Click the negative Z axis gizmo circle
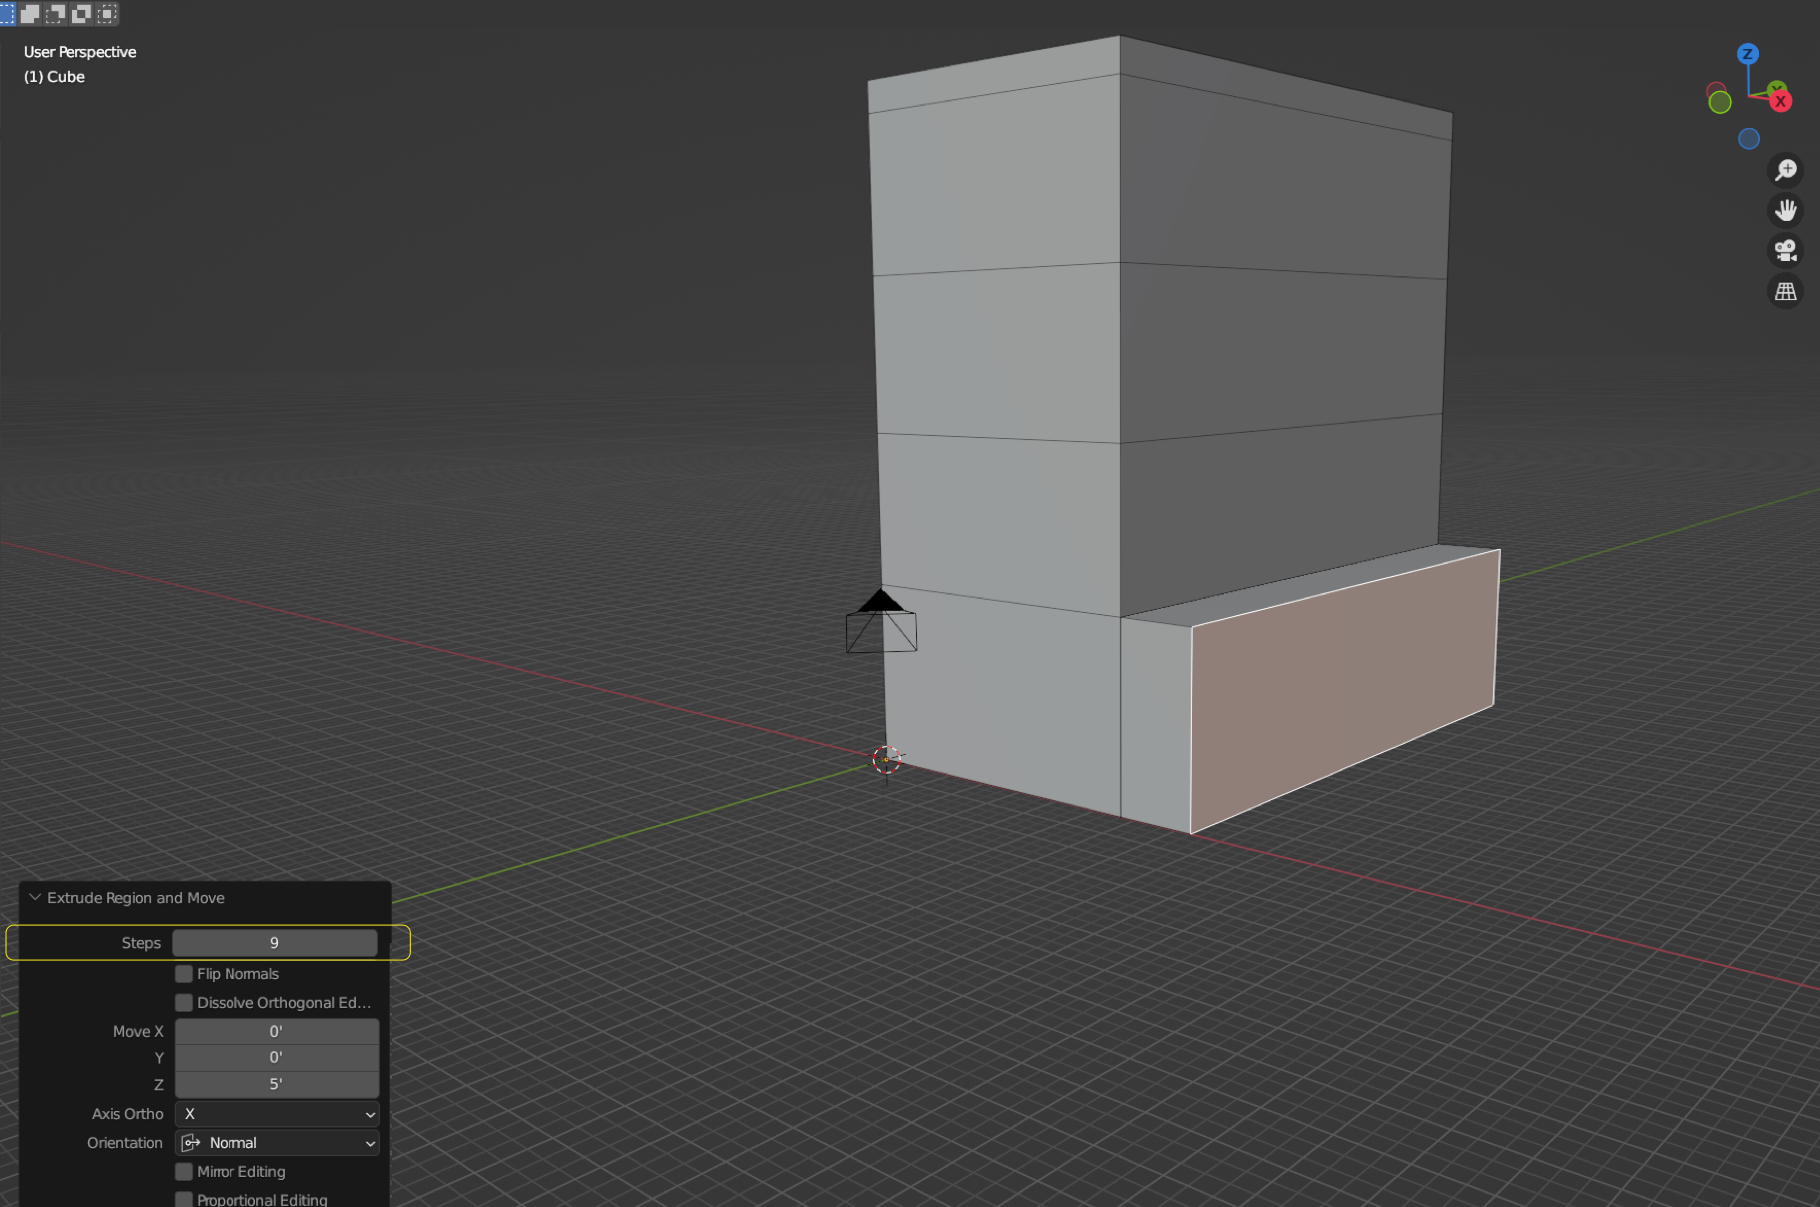 (1748, 139)
